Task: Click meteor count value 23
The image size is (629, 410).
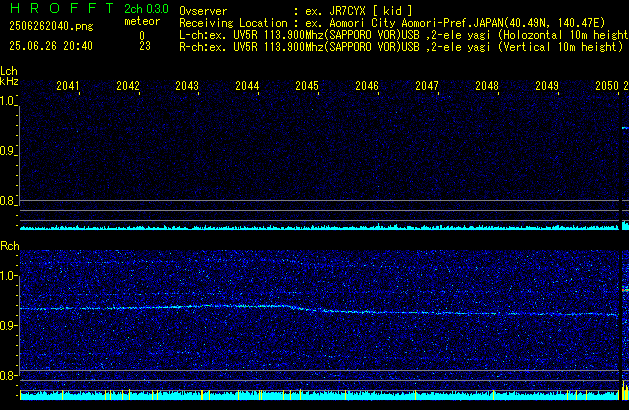Action: click(x=145, y=46)
